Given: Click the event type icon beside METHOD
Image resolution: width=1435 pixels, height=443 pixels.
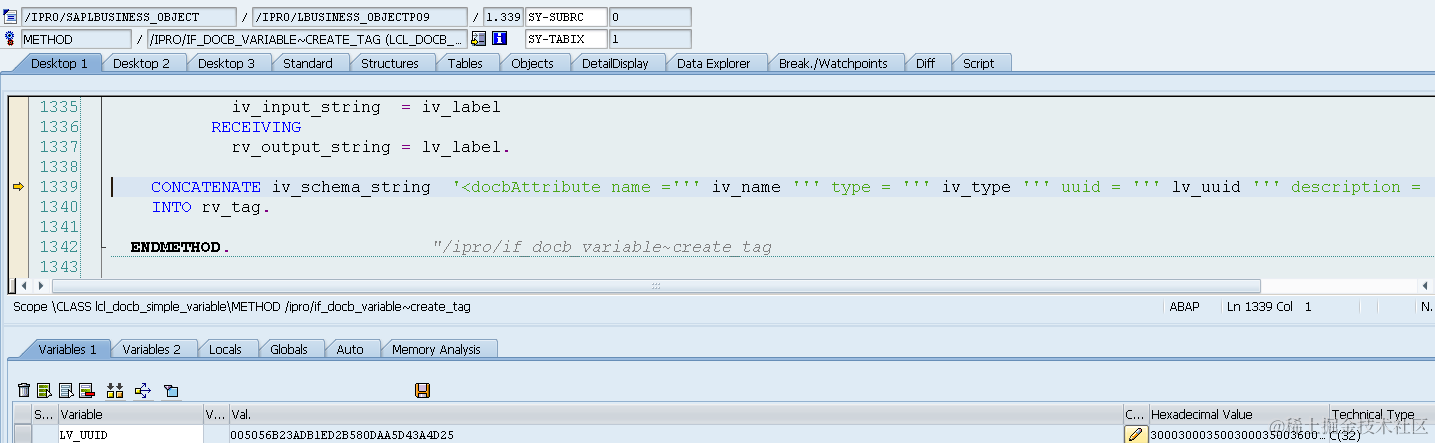Looking at the screenshot, I should (10, 38).
